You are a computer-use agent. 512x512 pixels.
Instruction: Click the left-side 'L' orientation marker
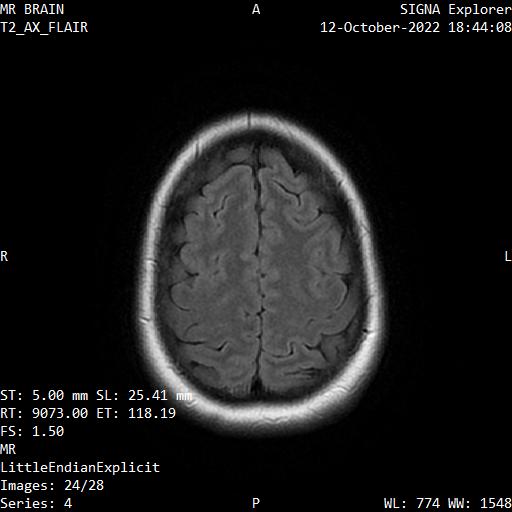tap(508, 256)
